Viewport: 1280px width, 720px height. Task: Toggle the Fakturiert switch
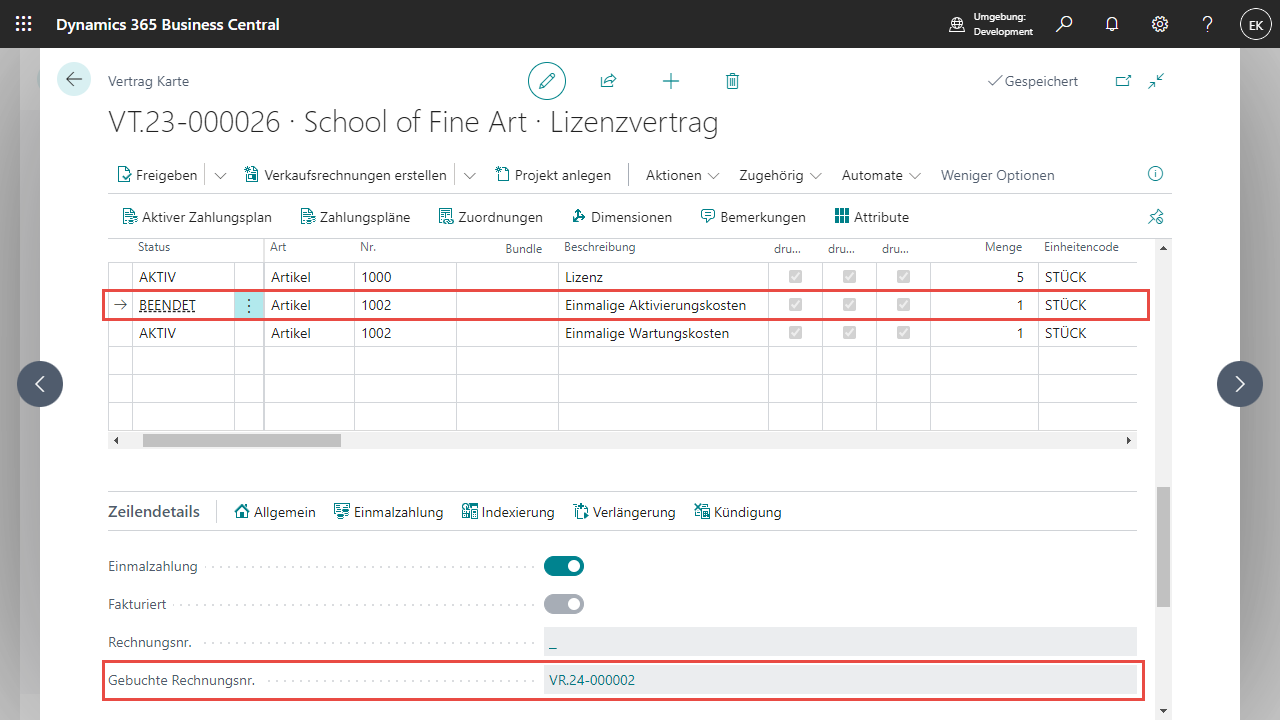coord(564,604)
